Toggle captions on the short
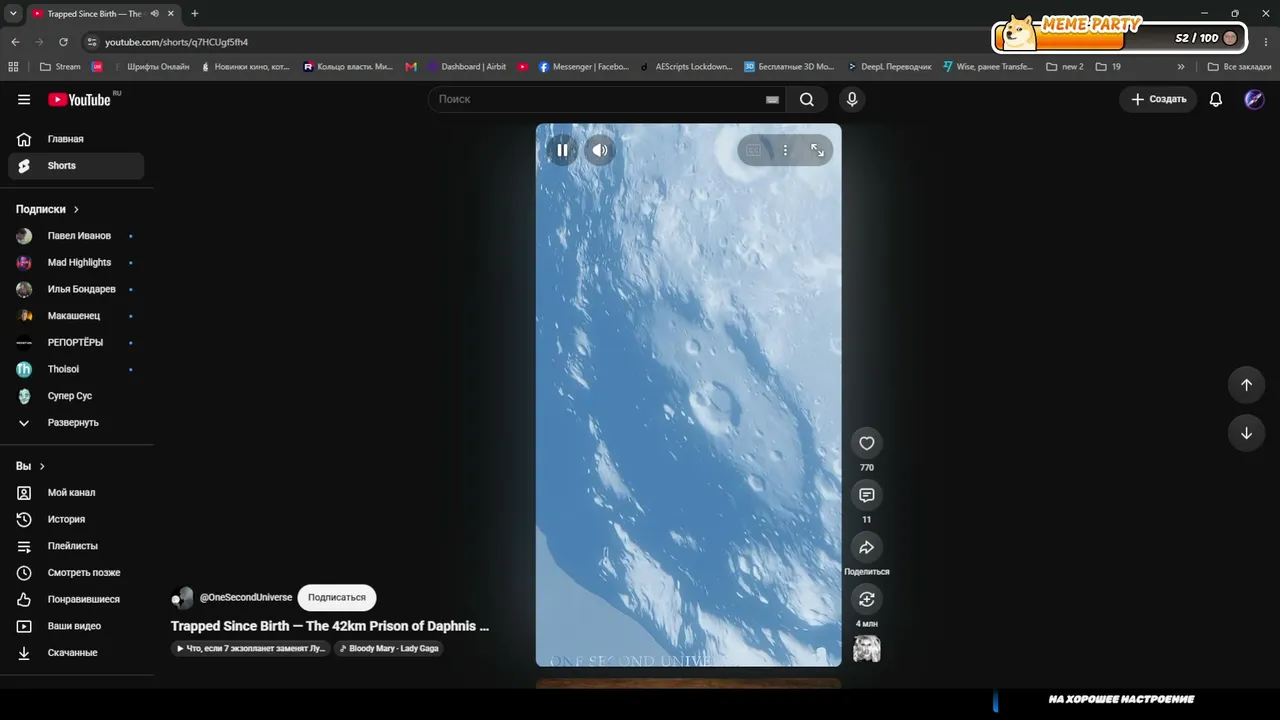The width and height of the screenshot is (1280, 720). coord(753,150)
